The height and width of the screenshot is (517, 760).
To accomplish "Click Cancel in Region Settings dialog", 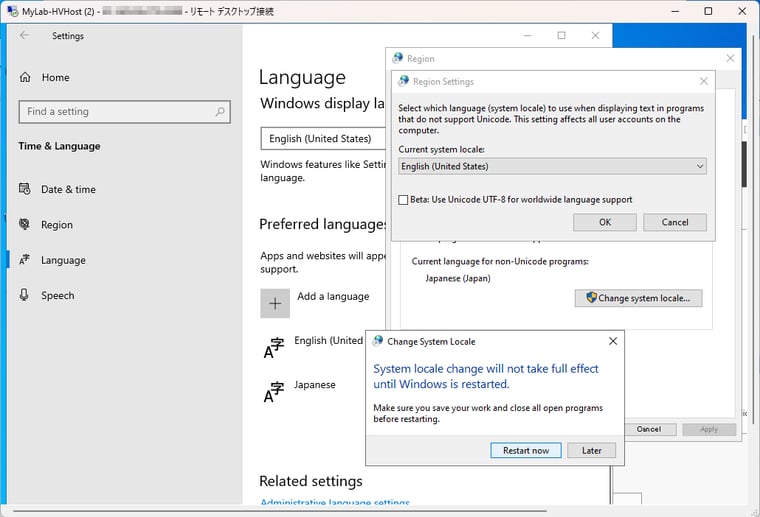I will 675,222.
